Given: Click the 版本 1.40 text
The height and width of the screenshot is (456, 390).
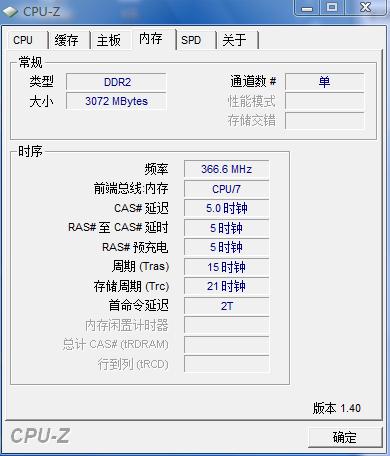Looking at the screenshot, I should click(337, 408).
